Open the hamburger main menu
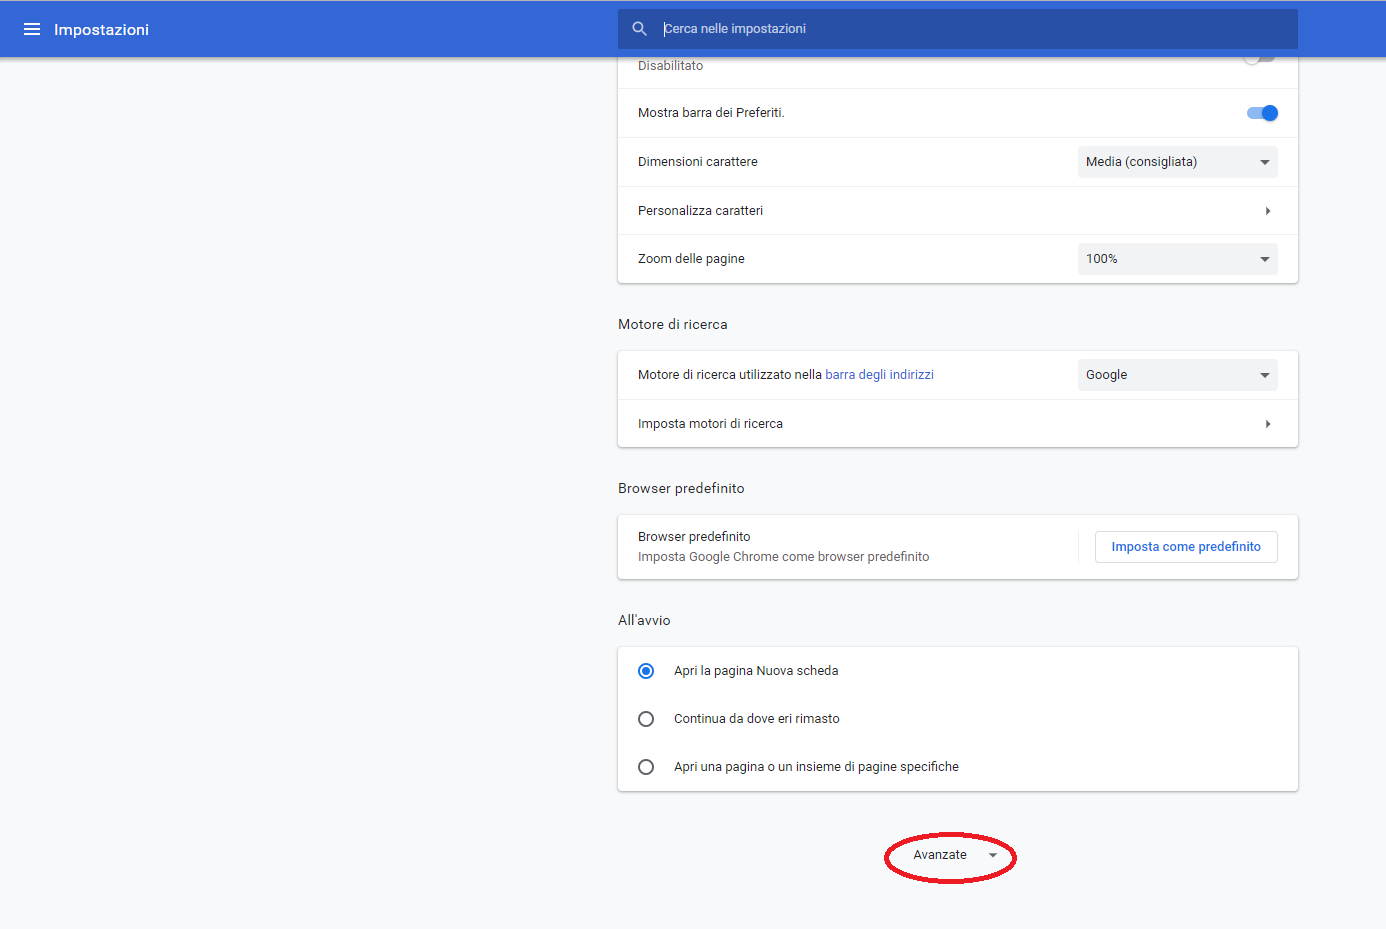 (x=32, y=29)
